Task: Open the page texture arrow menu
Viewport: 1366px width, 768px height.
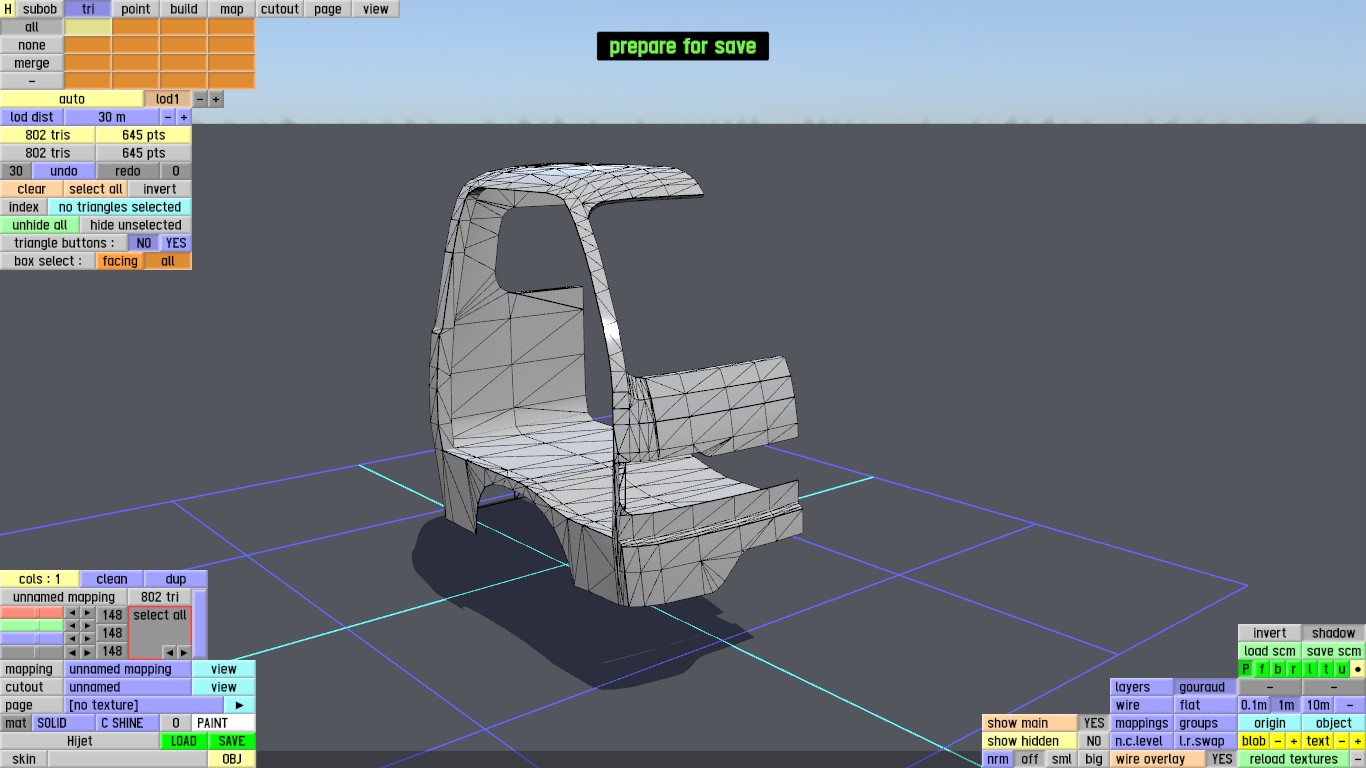Action: (240, 705)
